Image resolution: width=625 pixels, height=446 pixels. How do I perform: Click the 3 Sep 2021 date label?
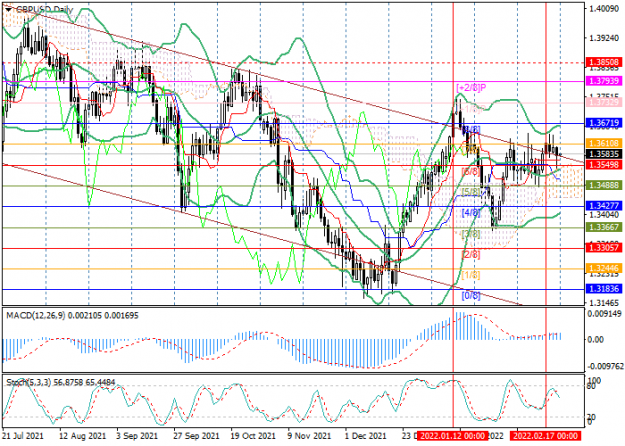pos(136,436)
